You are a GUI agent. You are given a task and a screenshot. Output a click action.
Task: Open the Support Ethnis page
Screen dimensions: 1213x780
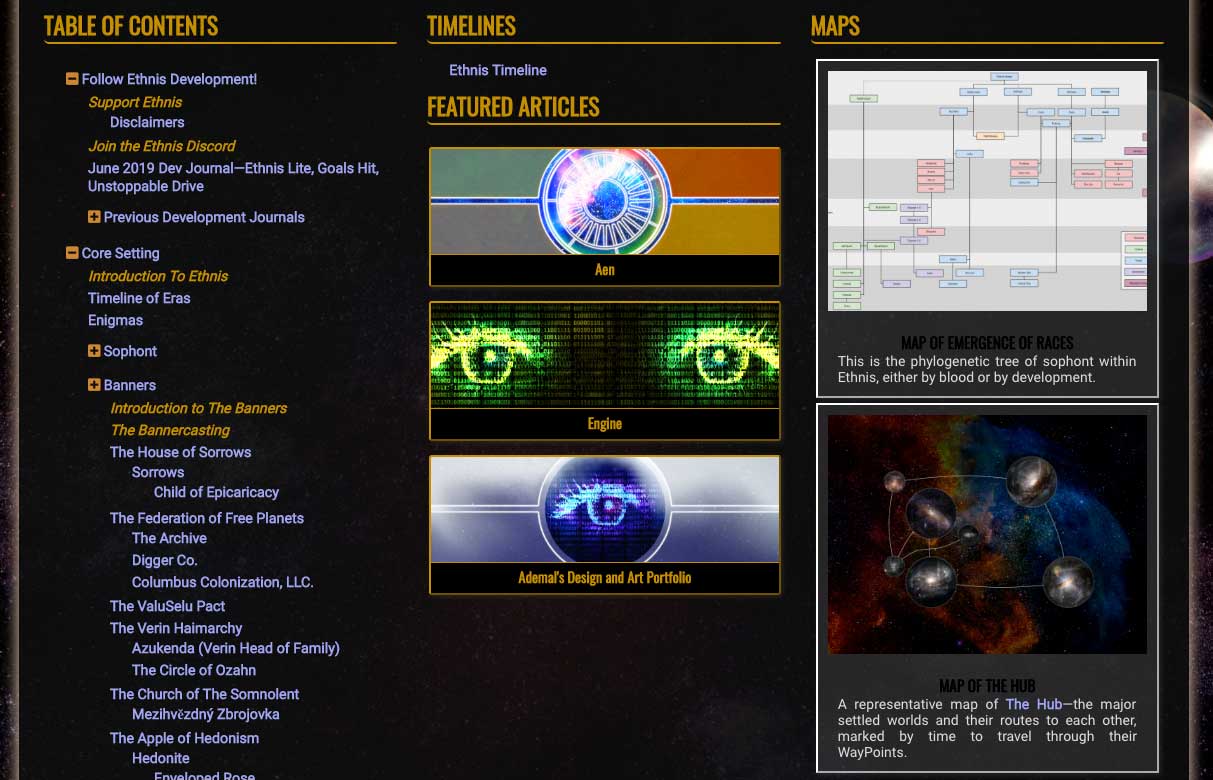coord(135,102)
